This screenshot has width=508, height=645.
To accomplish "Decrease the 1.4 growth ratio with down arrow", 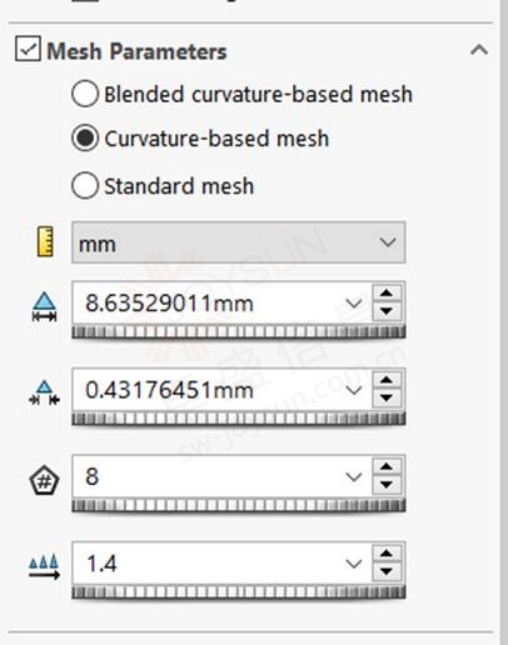I will click(387, 572).
